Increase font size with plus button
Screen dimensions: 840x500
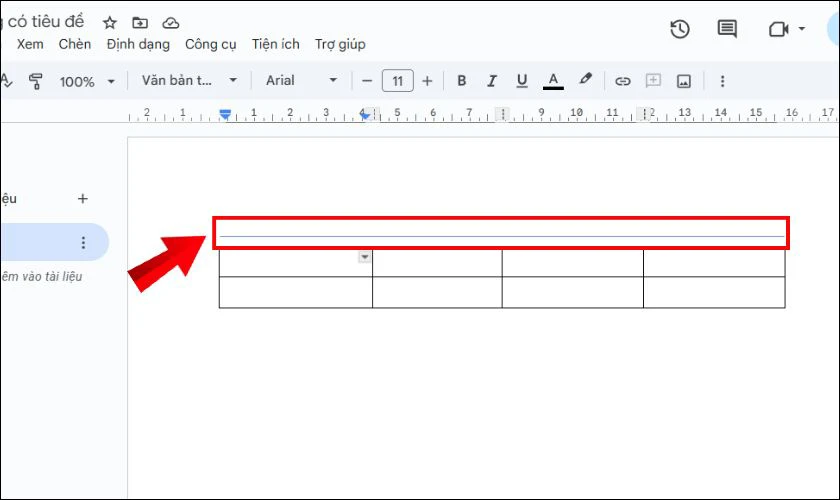[427, 81]
